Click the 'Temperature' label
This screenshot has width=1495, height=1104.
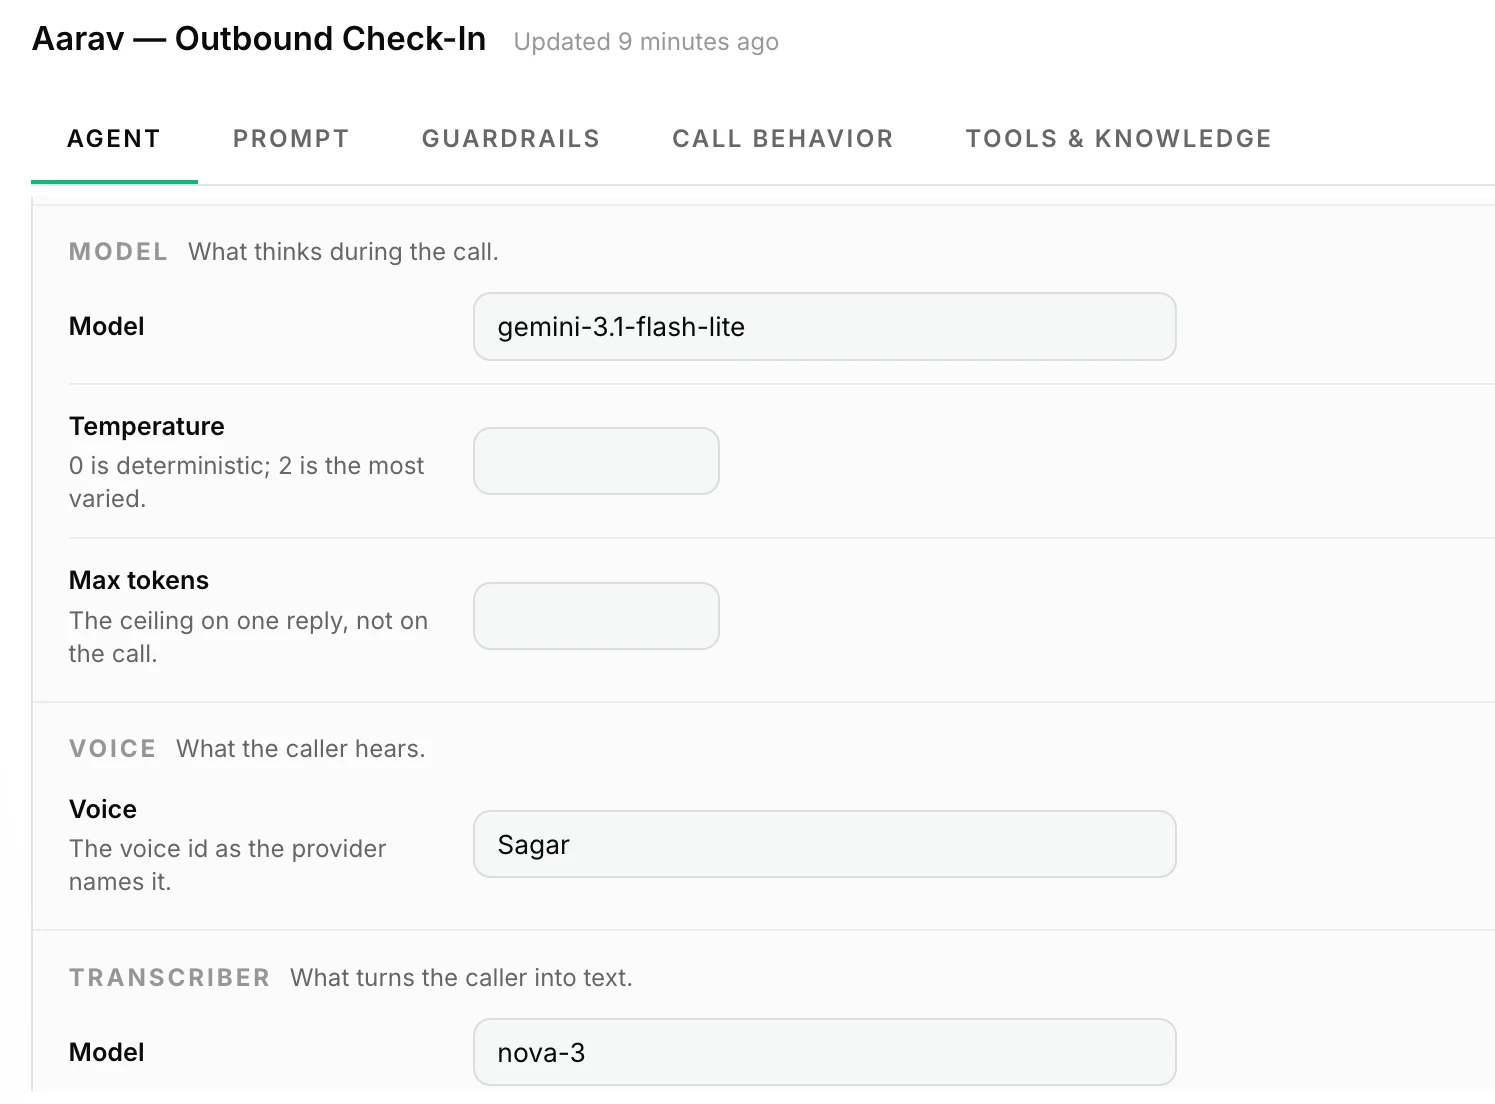tap(147, 426)
